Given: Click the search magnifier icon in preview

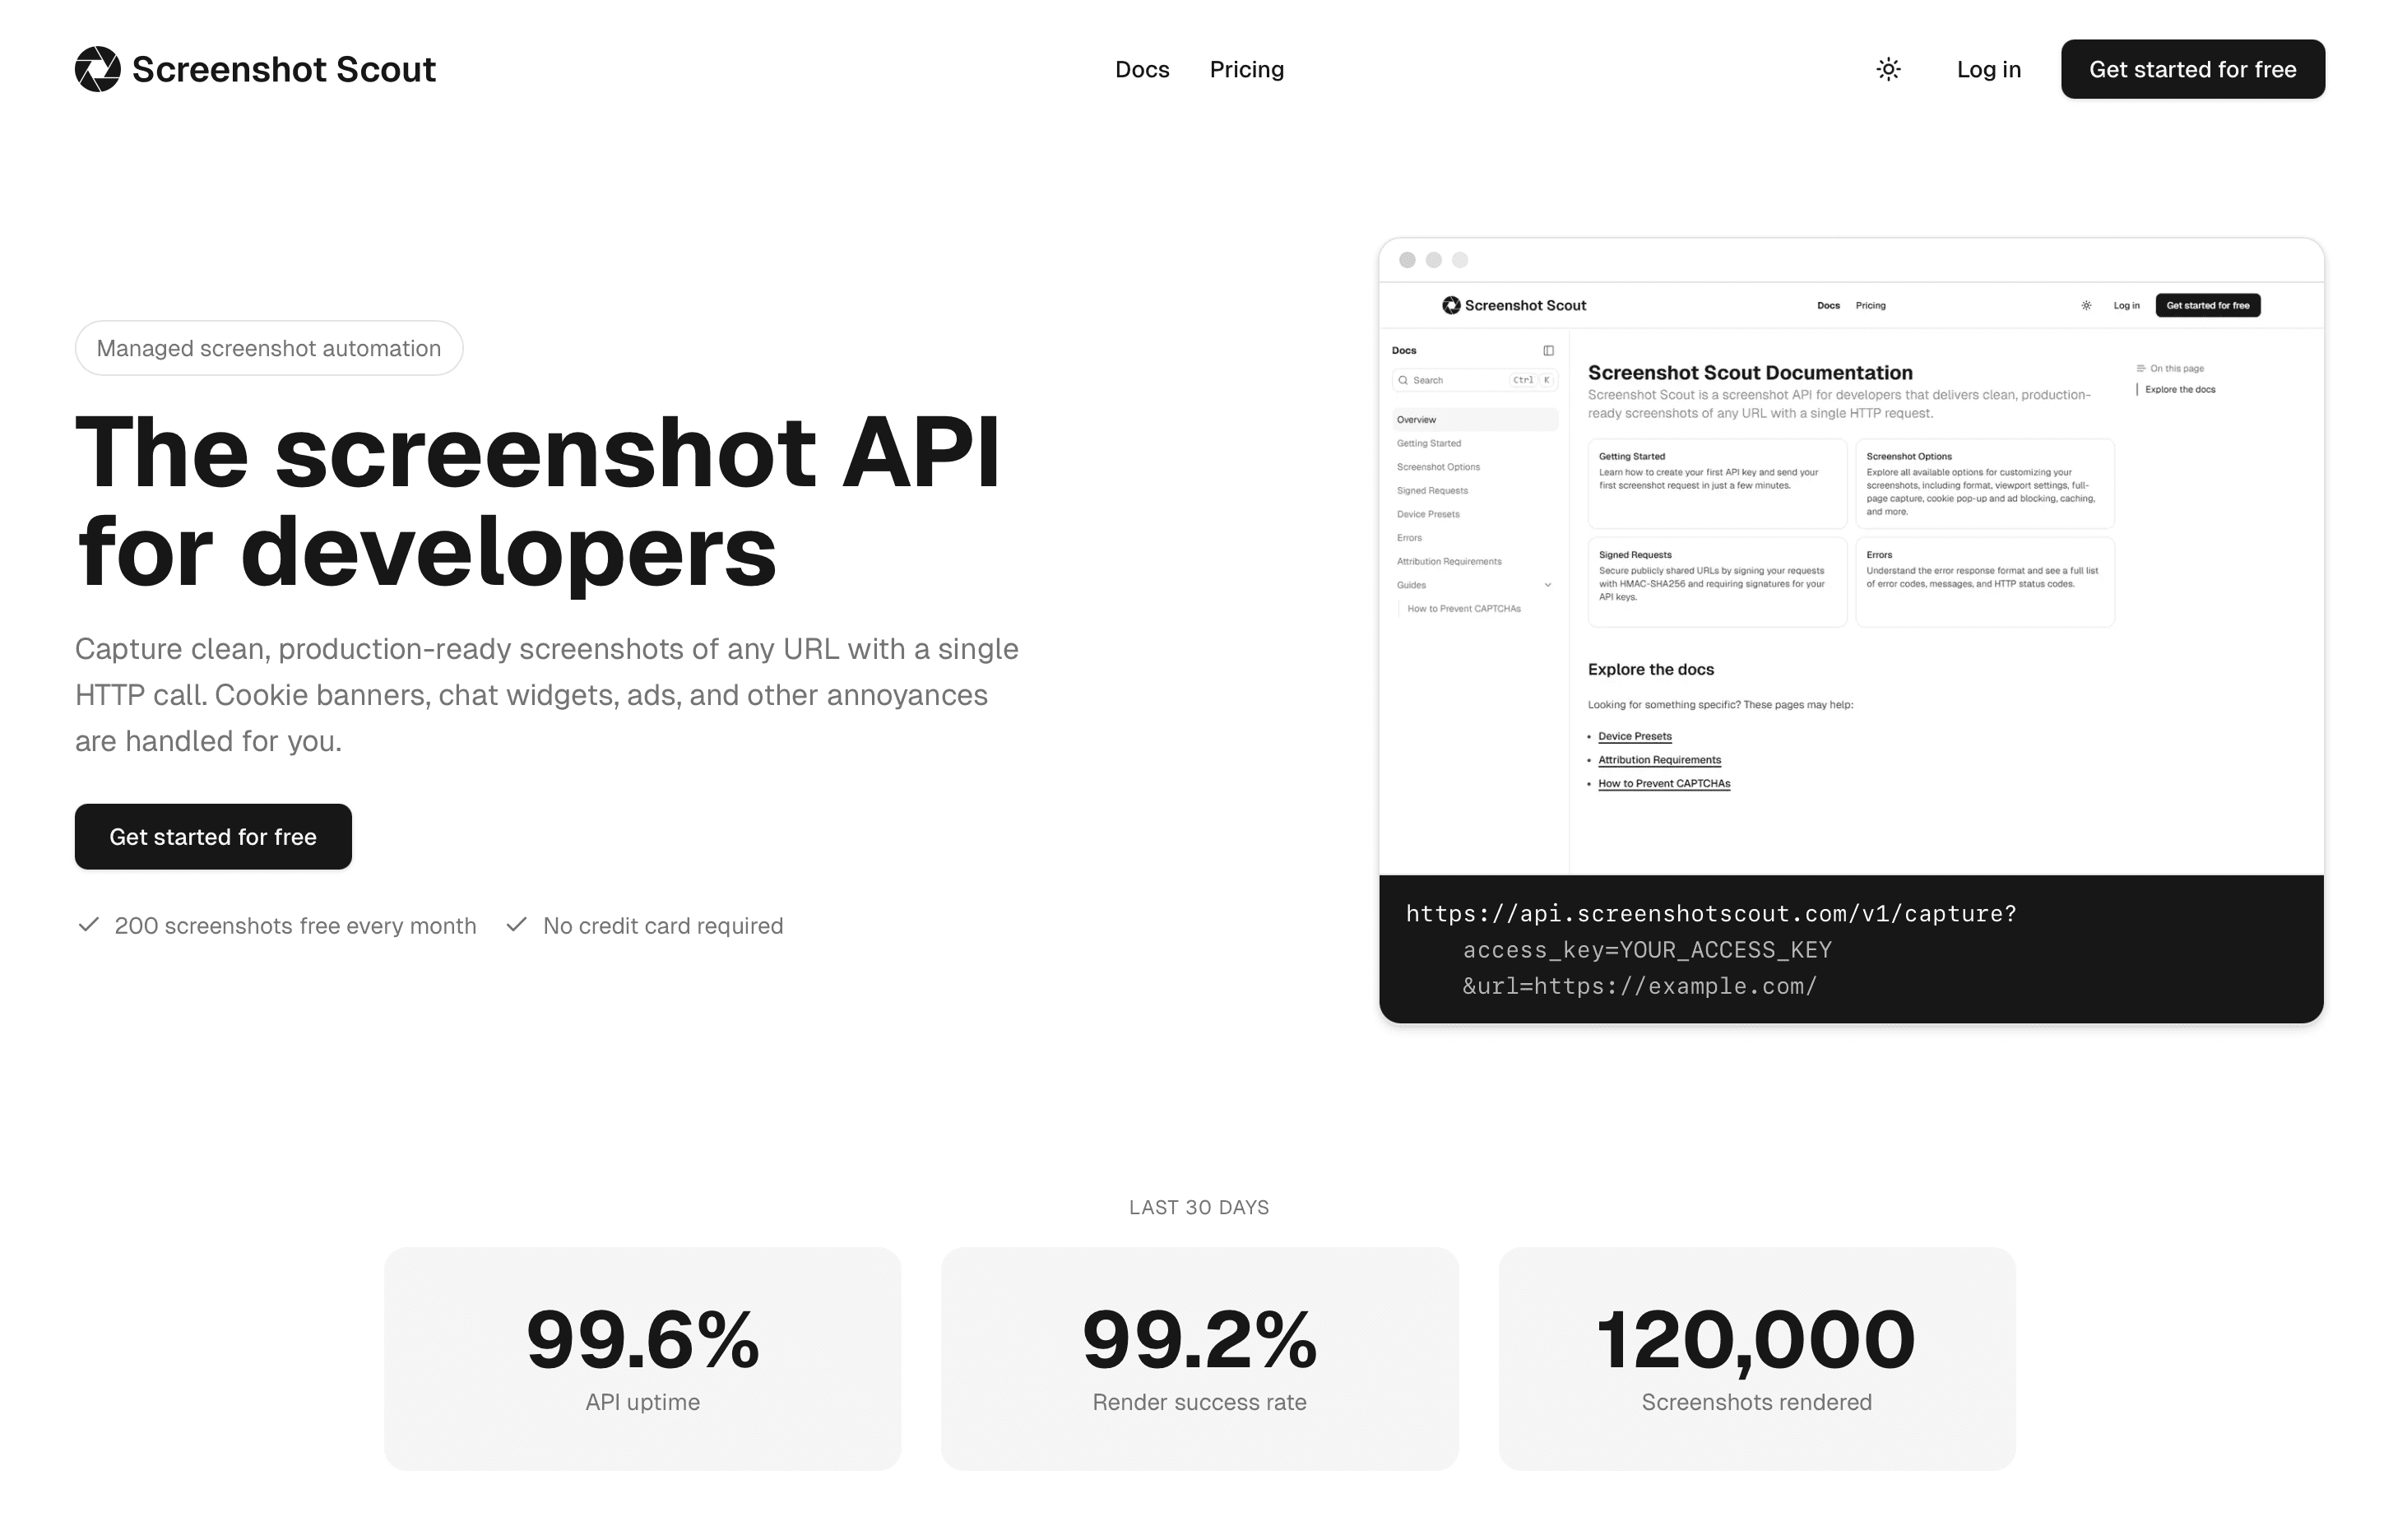Looking at the screenshot, I should click(x=1403, y=380).
